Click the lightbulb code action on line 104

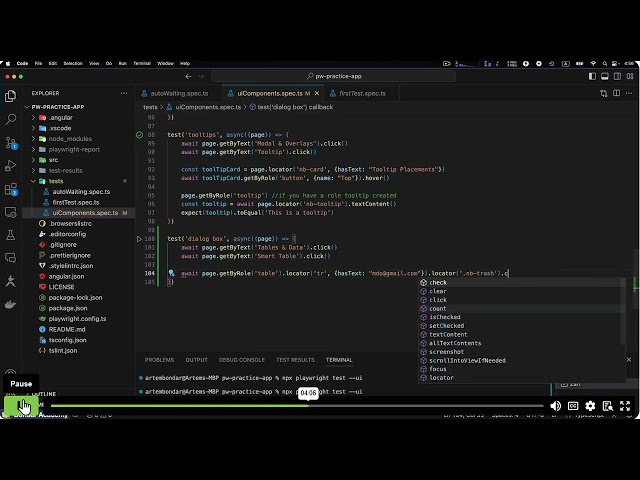(x=171, y=273)
